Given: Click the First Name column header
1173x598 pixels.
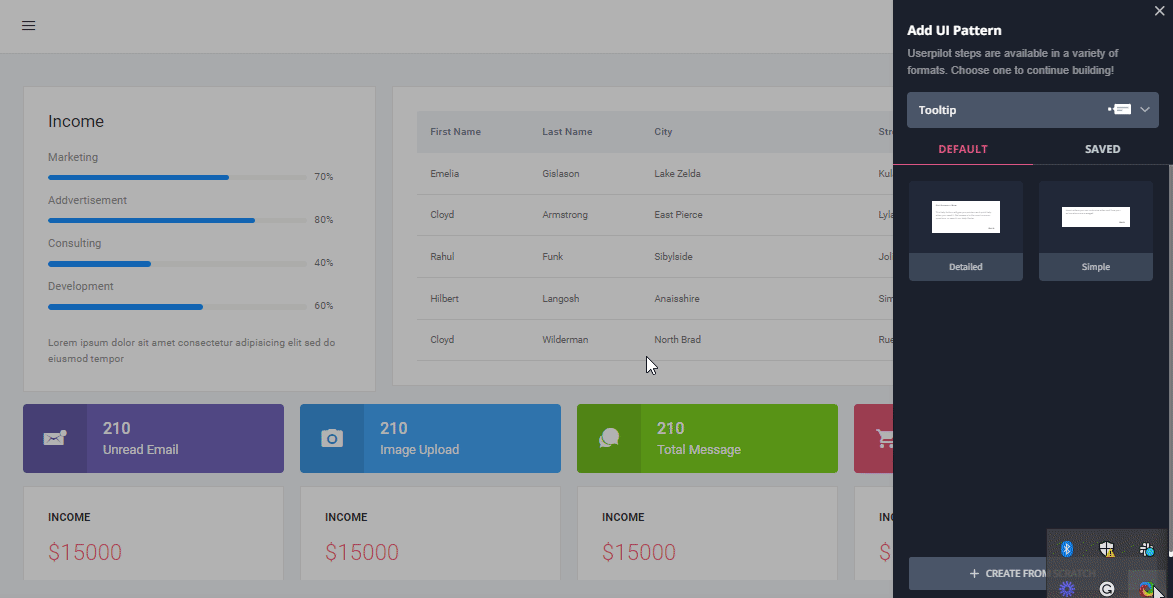Looking at the screenshot, I should 456,132.
